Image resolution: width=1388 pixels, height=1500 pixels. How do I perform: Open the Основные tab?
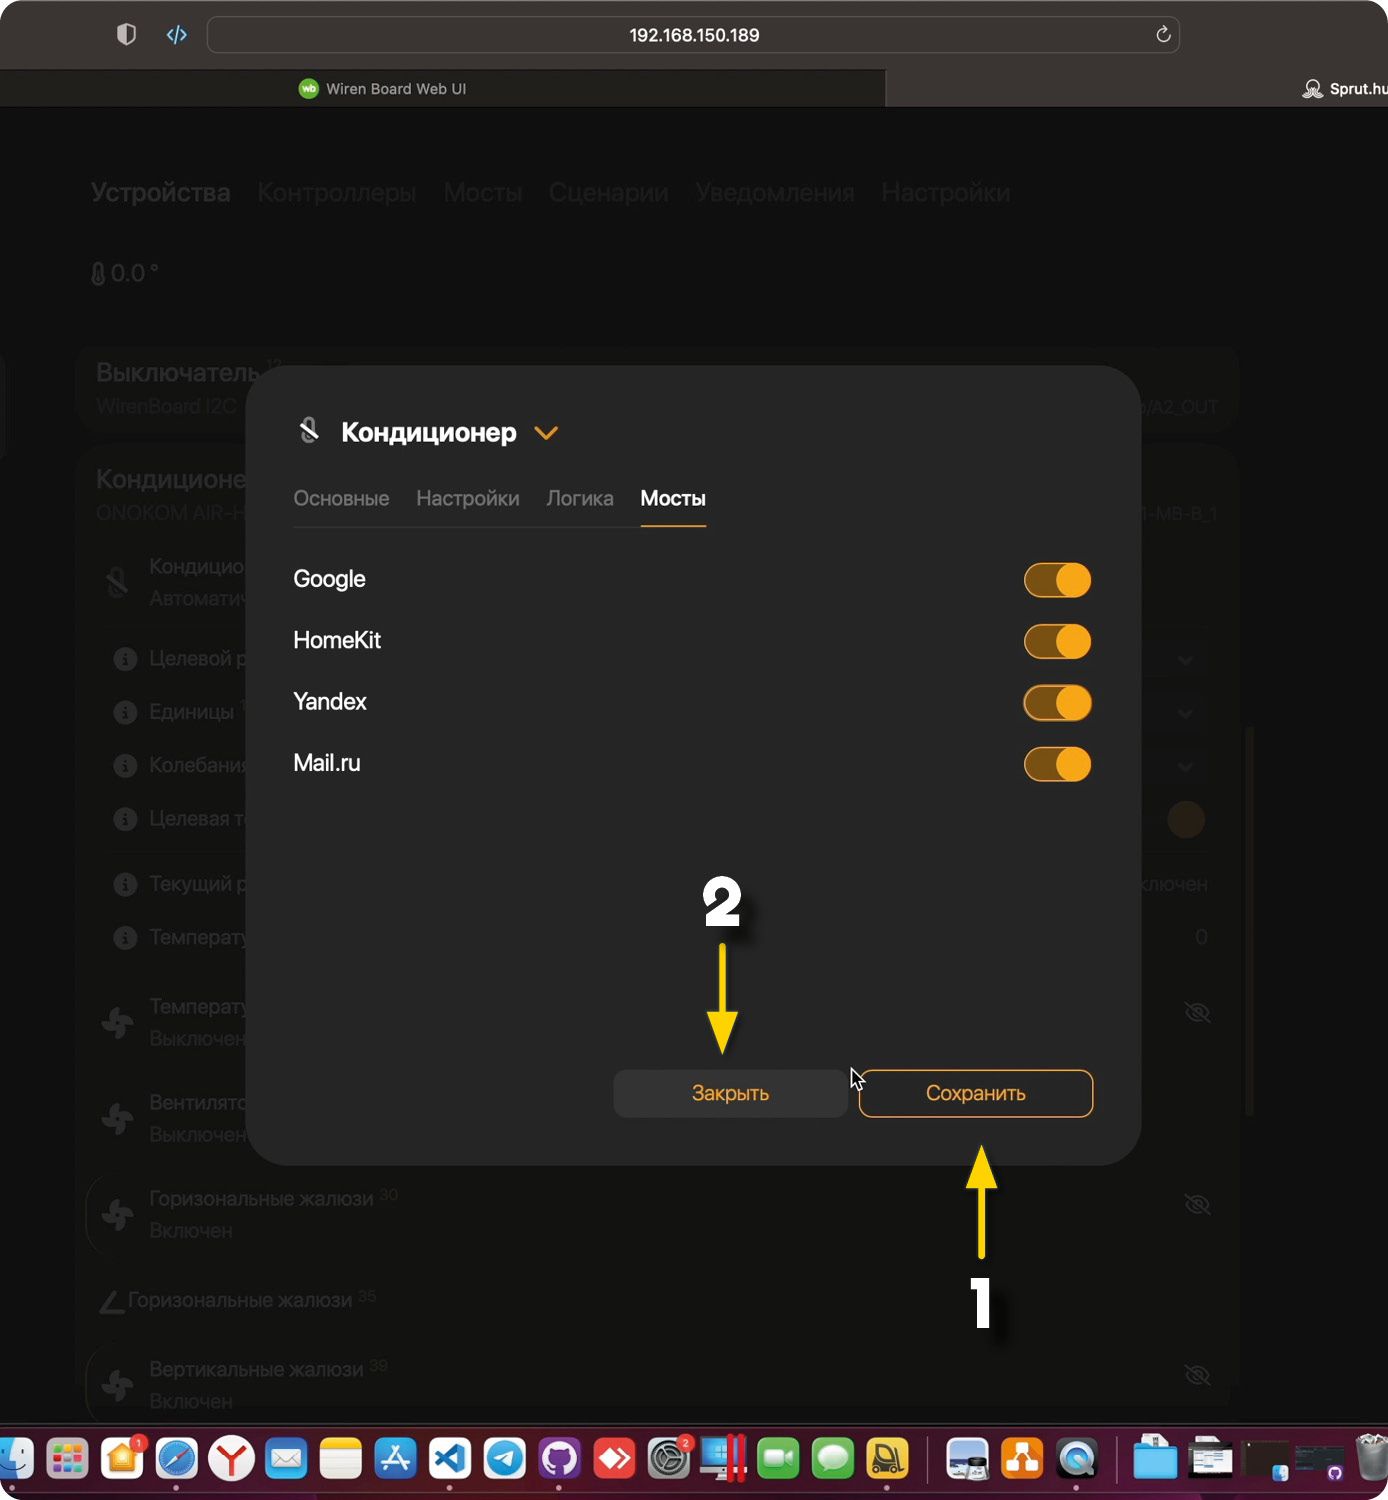[341, 498]
